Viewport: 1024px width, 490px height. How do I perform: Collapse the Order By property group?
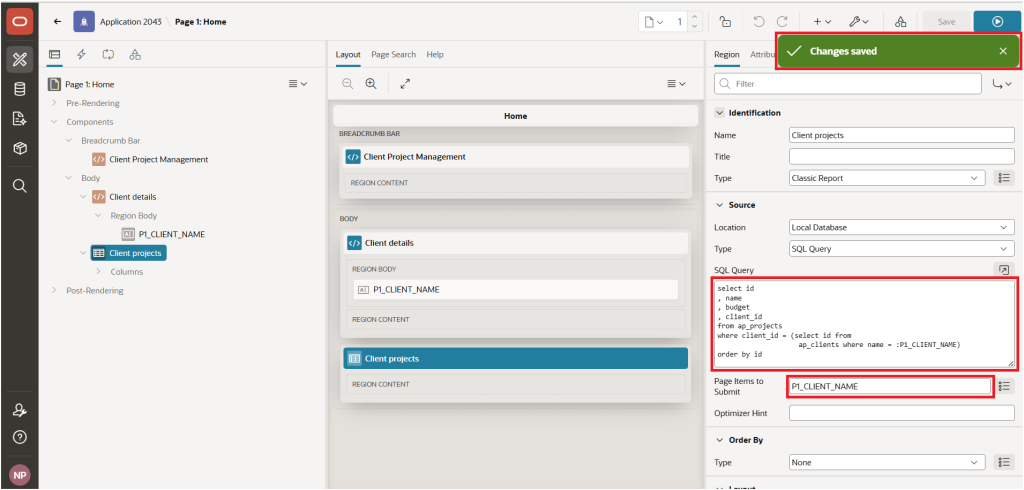tap(720, 440)
